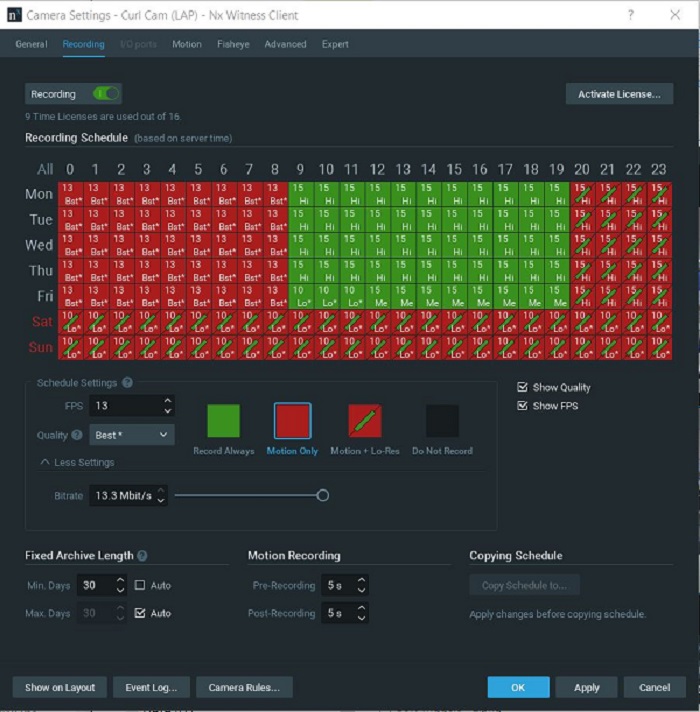Image resolution: width=700 pixels, height=712 pixels.
Task: Click the Friday hour 9 schedule cell
Action: [x=301, y=297]
